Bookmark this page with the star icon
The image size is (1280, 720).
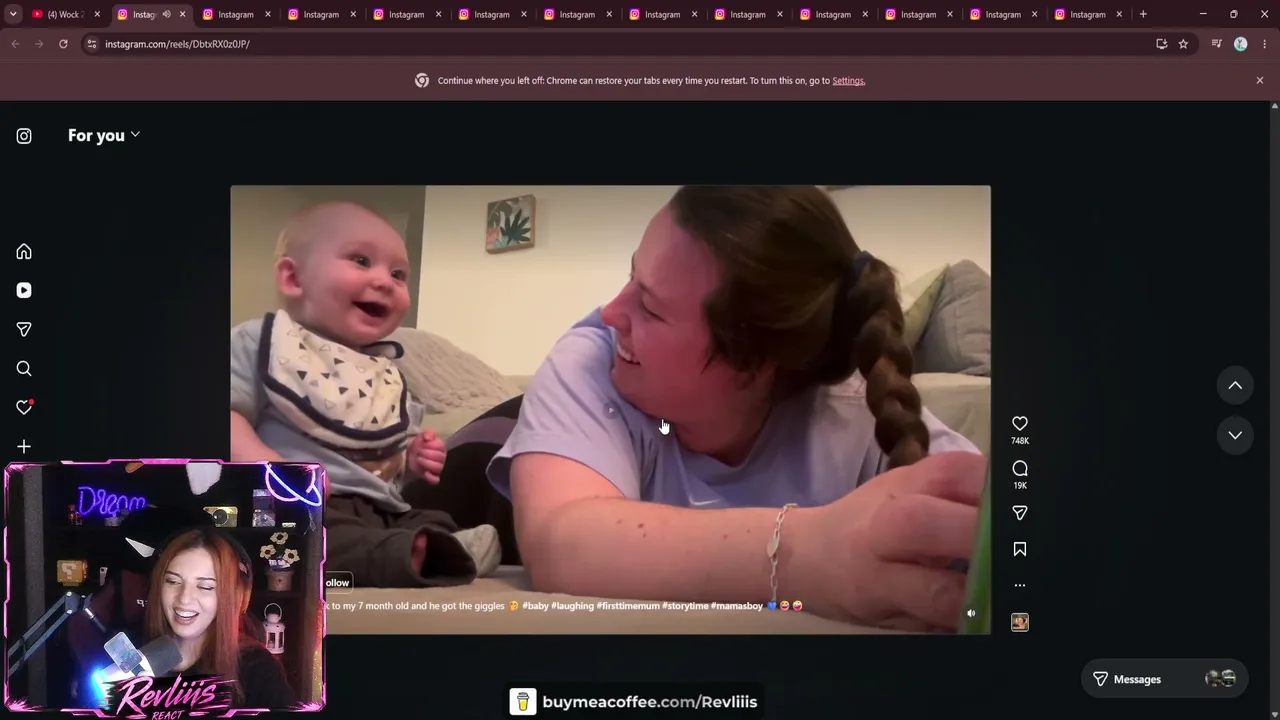coord(1183,44)
